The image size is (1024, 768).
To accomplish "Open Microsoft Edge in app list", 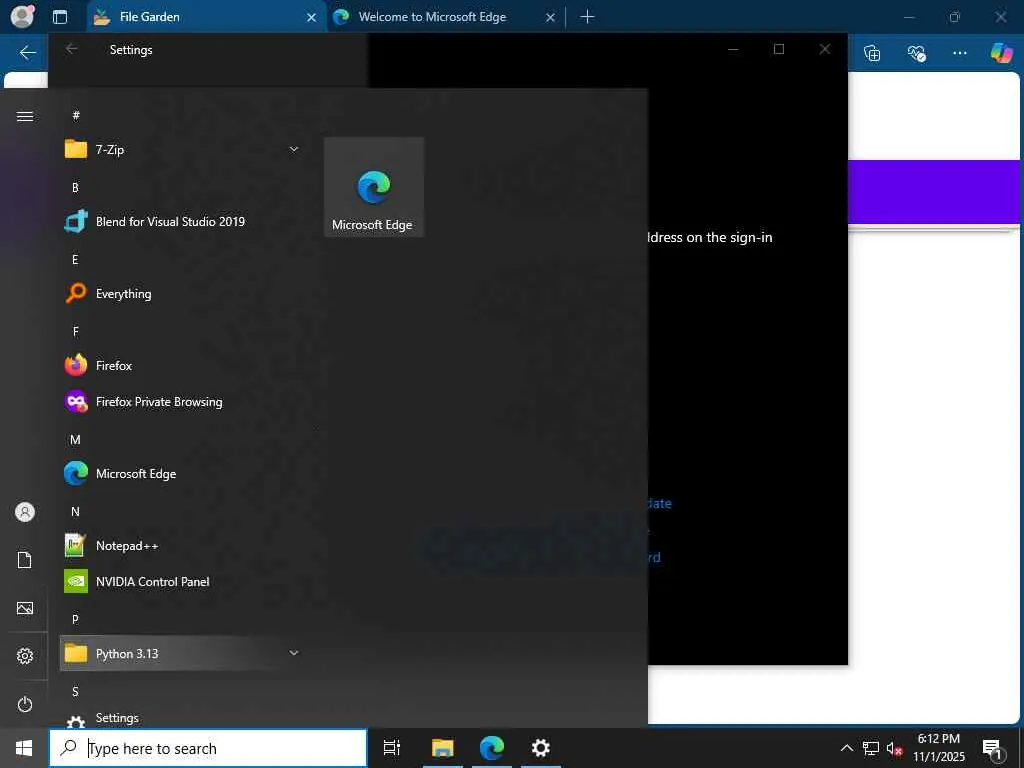I will 183,473.
